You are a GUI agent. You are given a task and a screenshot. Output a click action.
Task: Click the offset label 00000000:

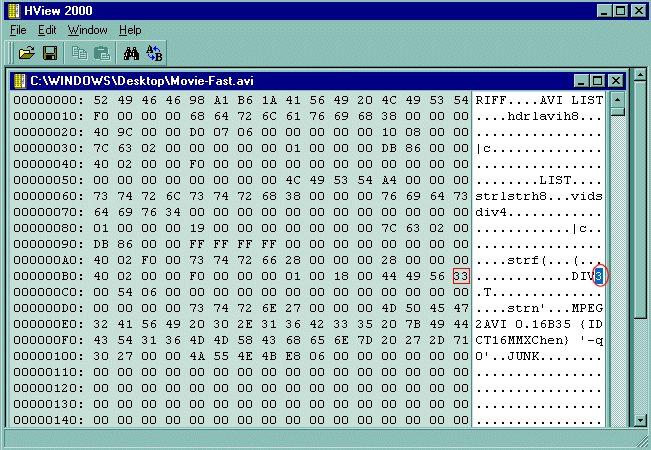pos(48,100)
